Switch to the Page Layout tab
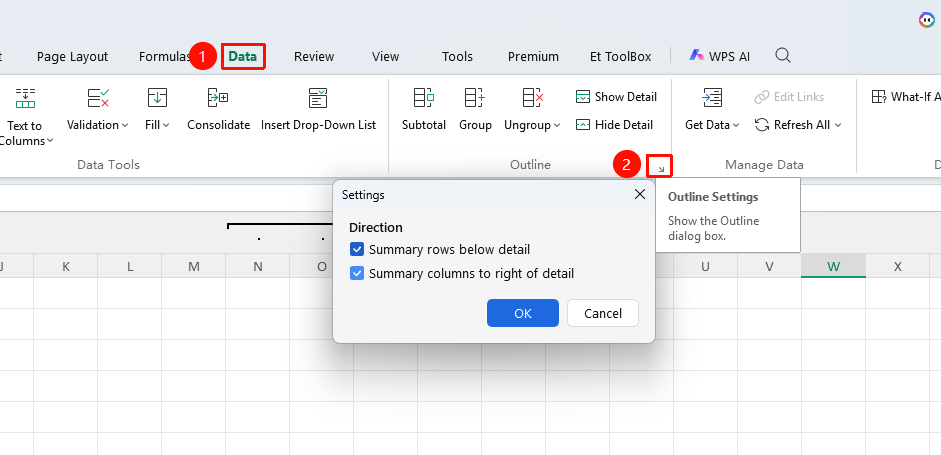 pos(73,56)
